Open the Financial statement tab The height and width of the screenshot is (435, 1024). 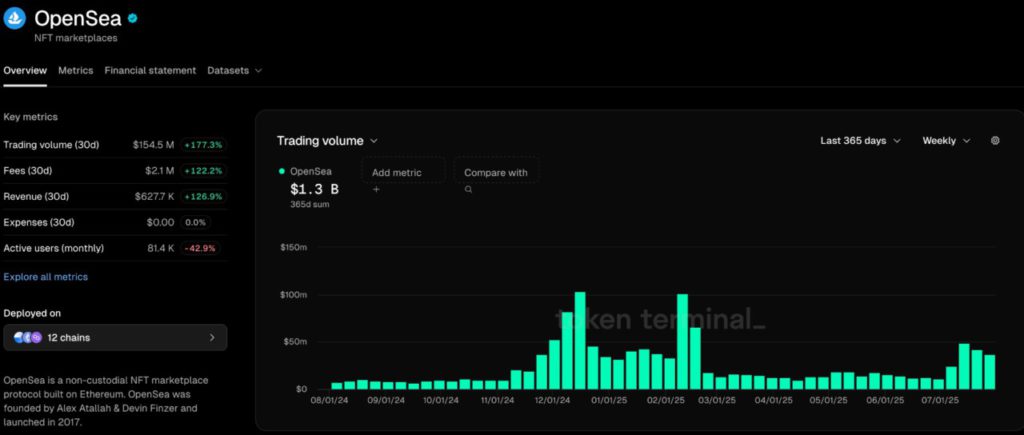coord(150,71)
